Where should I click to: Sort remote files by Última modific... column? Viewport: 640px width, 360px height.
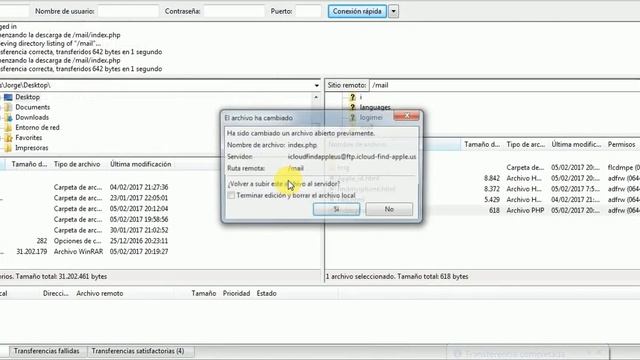point(576,144)
